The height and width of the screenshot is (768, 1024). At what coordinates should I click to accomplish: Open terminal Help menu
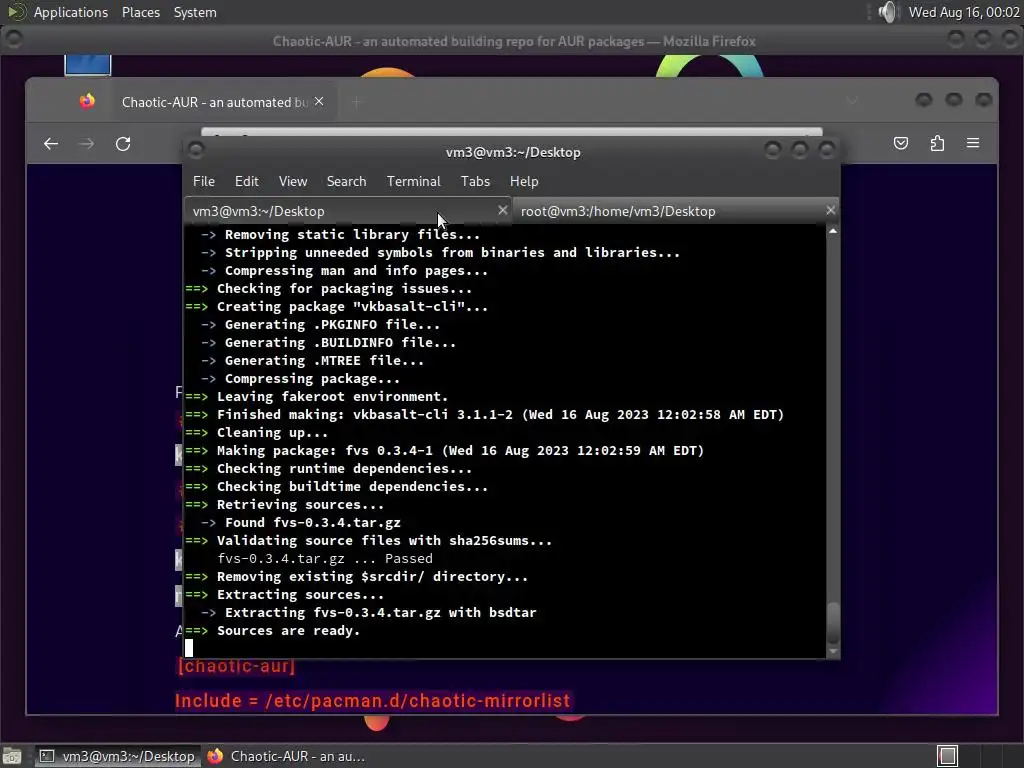(x=524, y=182)
